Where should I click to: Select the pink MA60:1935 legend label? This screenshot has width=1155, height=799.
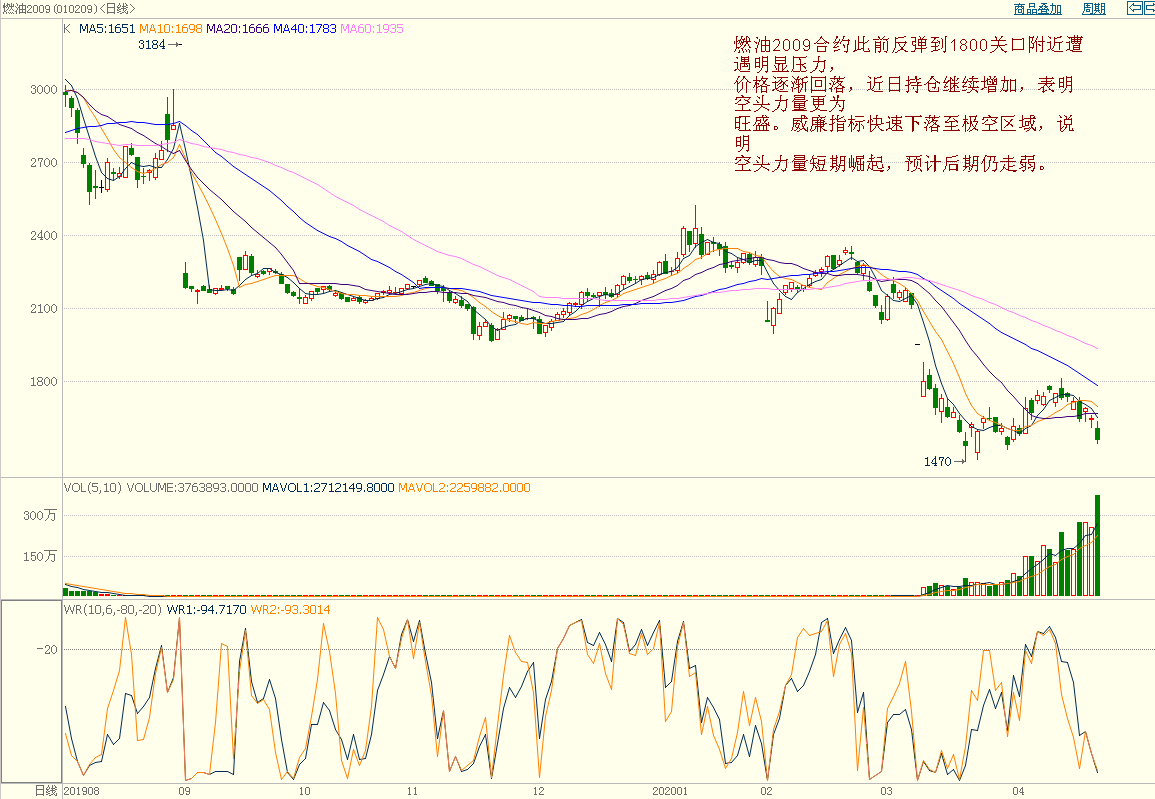(x=372, y=29)
